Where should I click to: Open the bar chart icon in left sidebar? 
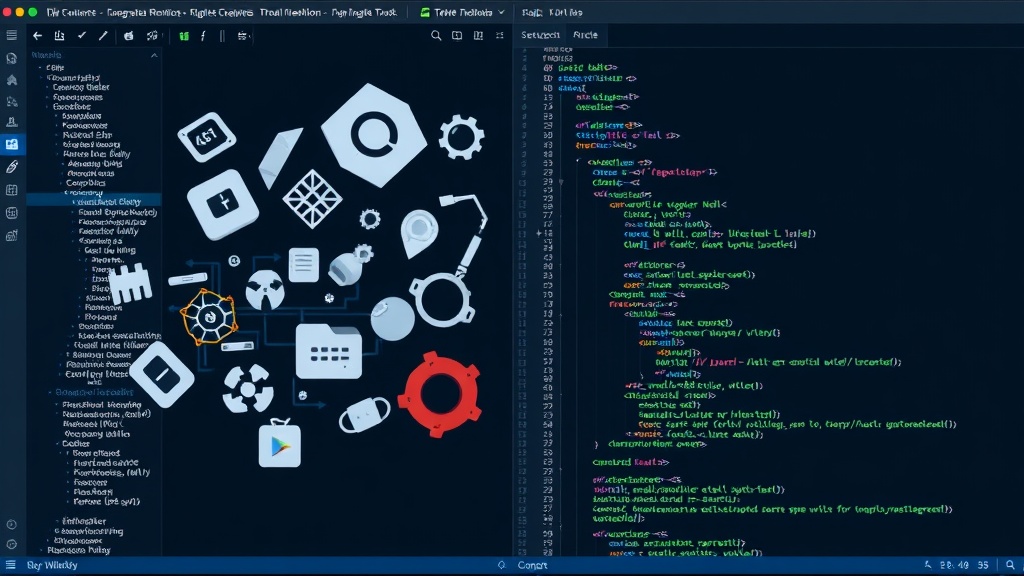(x=12, y=236)
